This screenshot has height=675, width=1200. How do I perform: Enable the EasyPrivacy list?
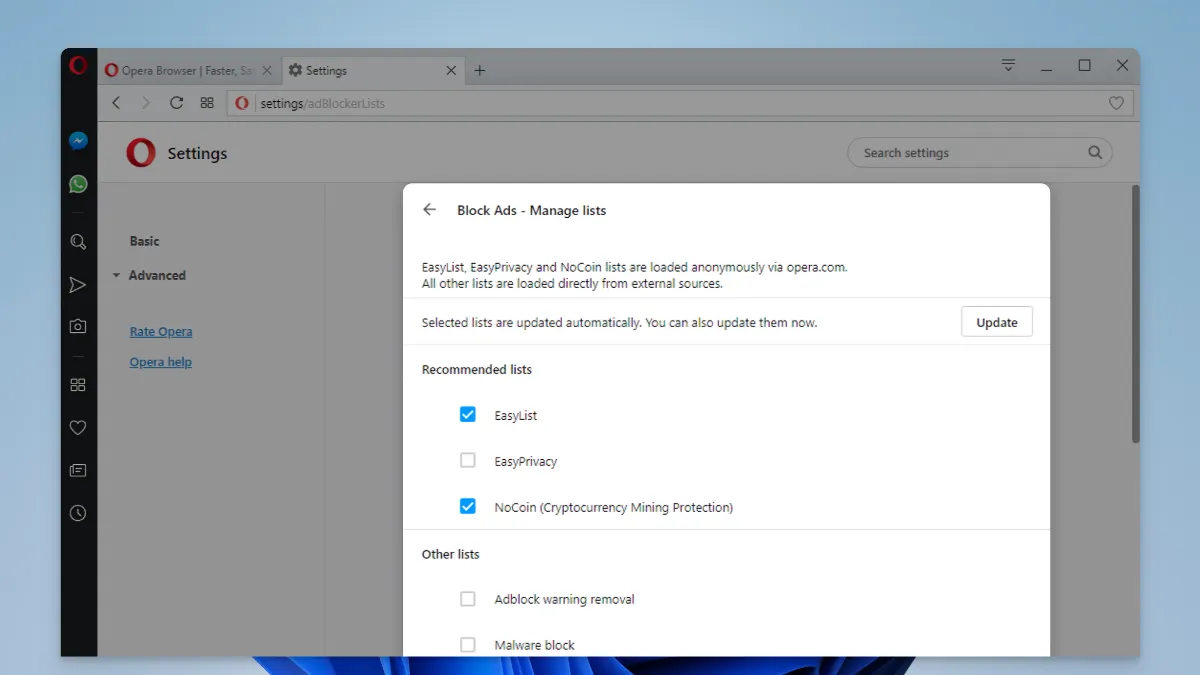[x=467, y=461]
